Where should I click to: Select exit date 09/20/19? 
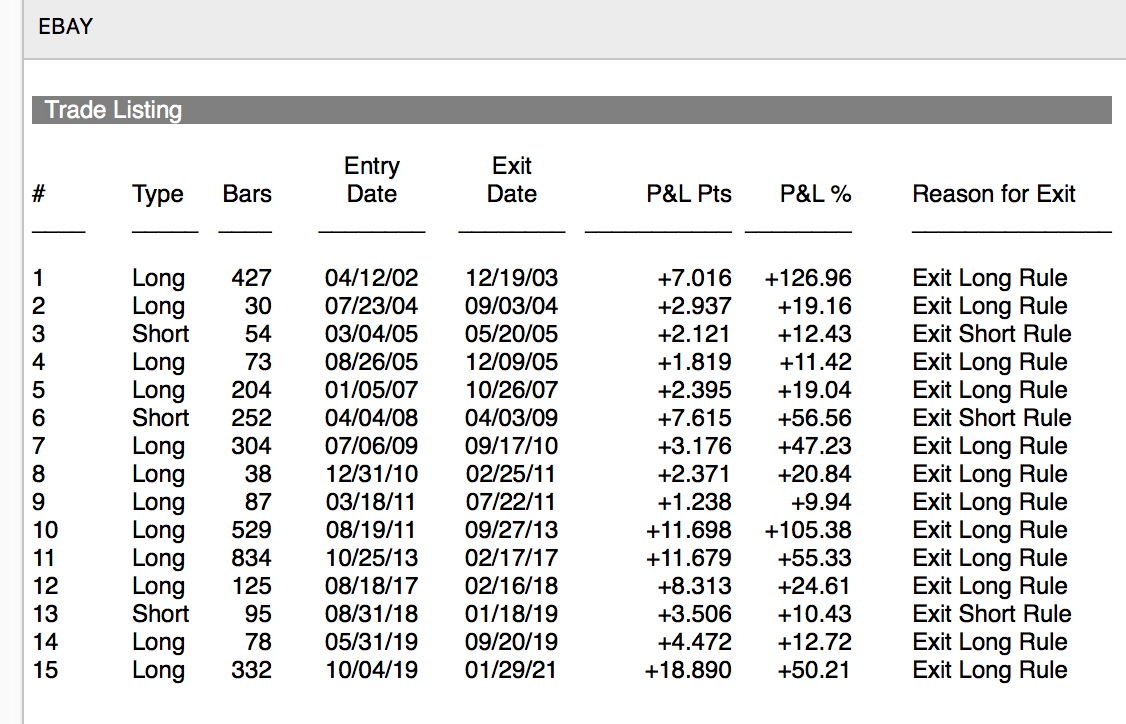[x=511, y=642]
